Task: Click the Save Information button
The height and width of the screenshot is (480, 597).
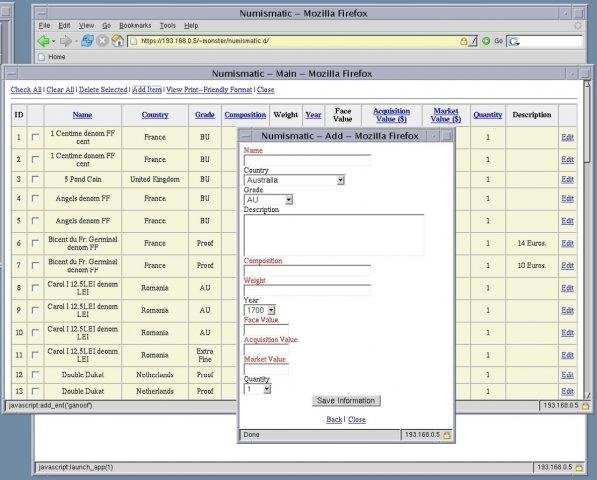Action: pyautogui.click(x=346, y=401)
